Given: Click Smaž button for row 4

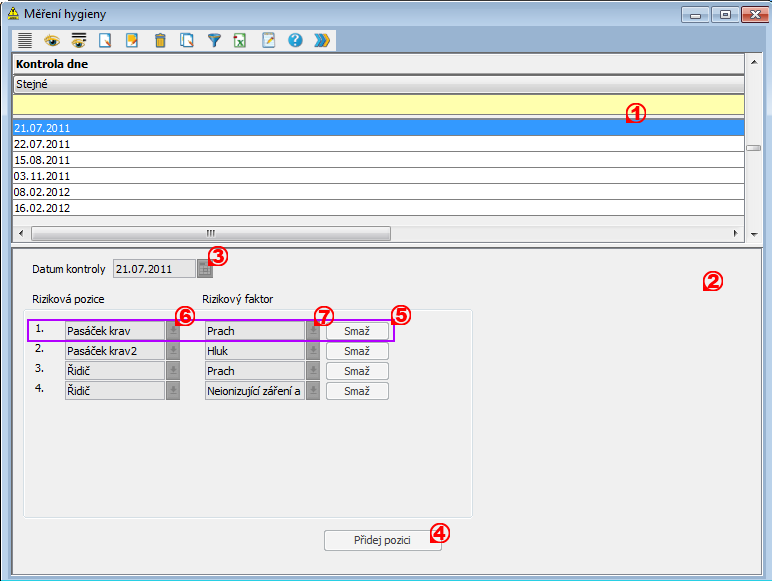Looking at the screenshot, I should [x=357, y=391].
